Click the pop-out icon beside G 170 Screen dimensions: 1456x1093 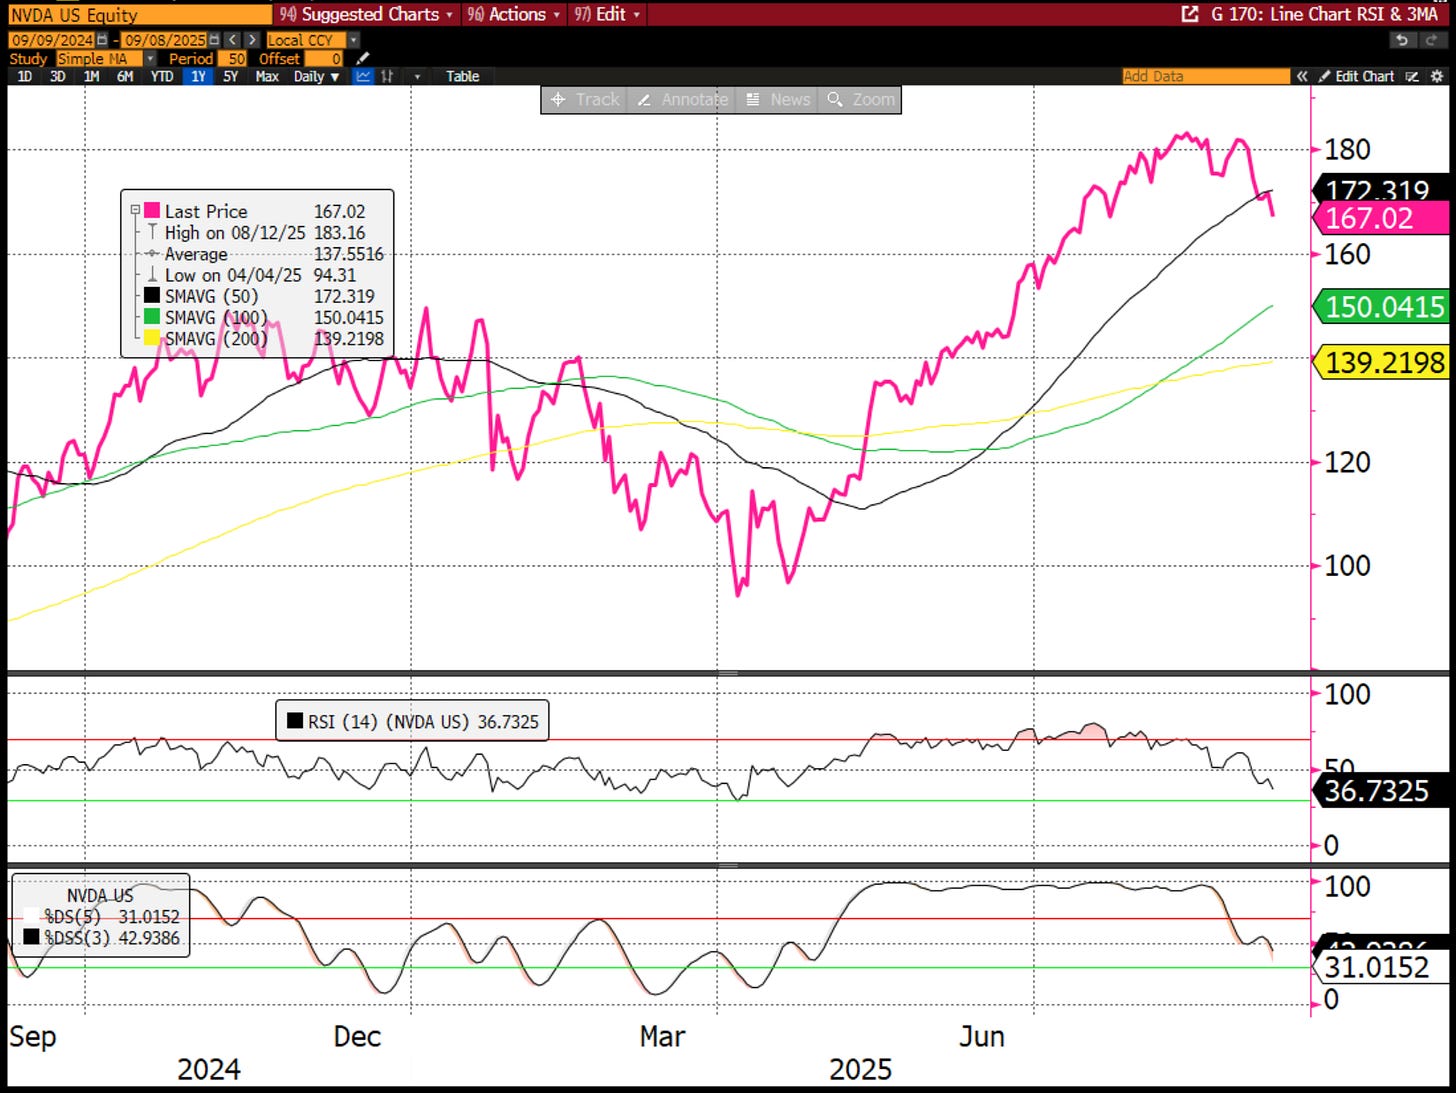1190,14
